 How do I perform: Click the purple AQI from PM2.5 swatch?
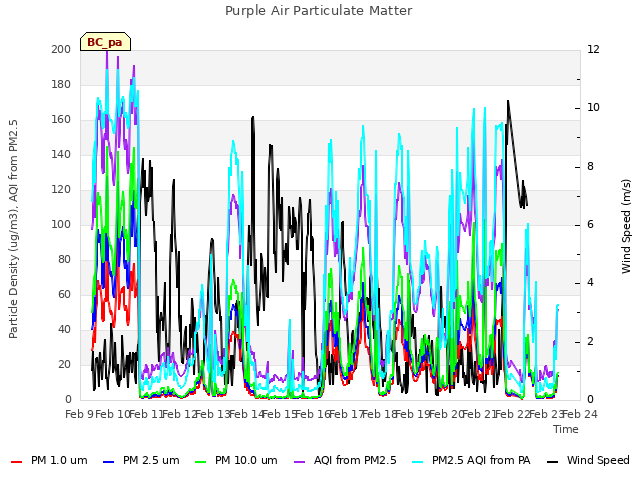[x=299, y=462]
